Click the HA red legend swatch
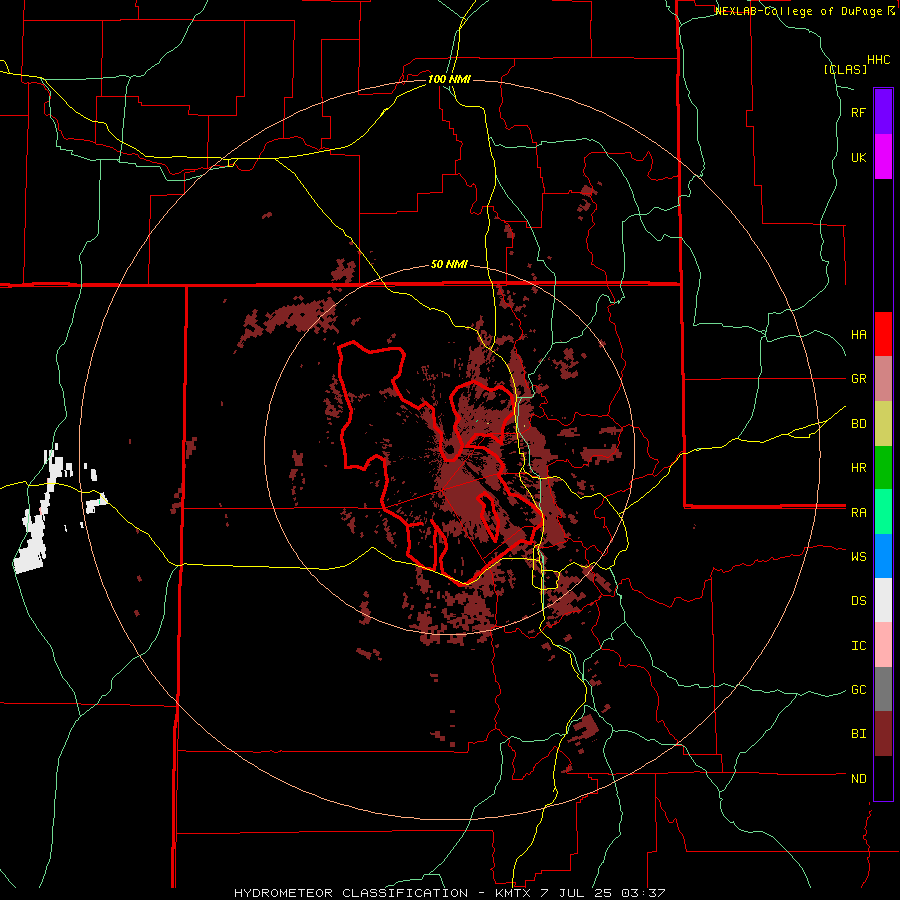Screen dimensions: 900x900 [883, 334]
